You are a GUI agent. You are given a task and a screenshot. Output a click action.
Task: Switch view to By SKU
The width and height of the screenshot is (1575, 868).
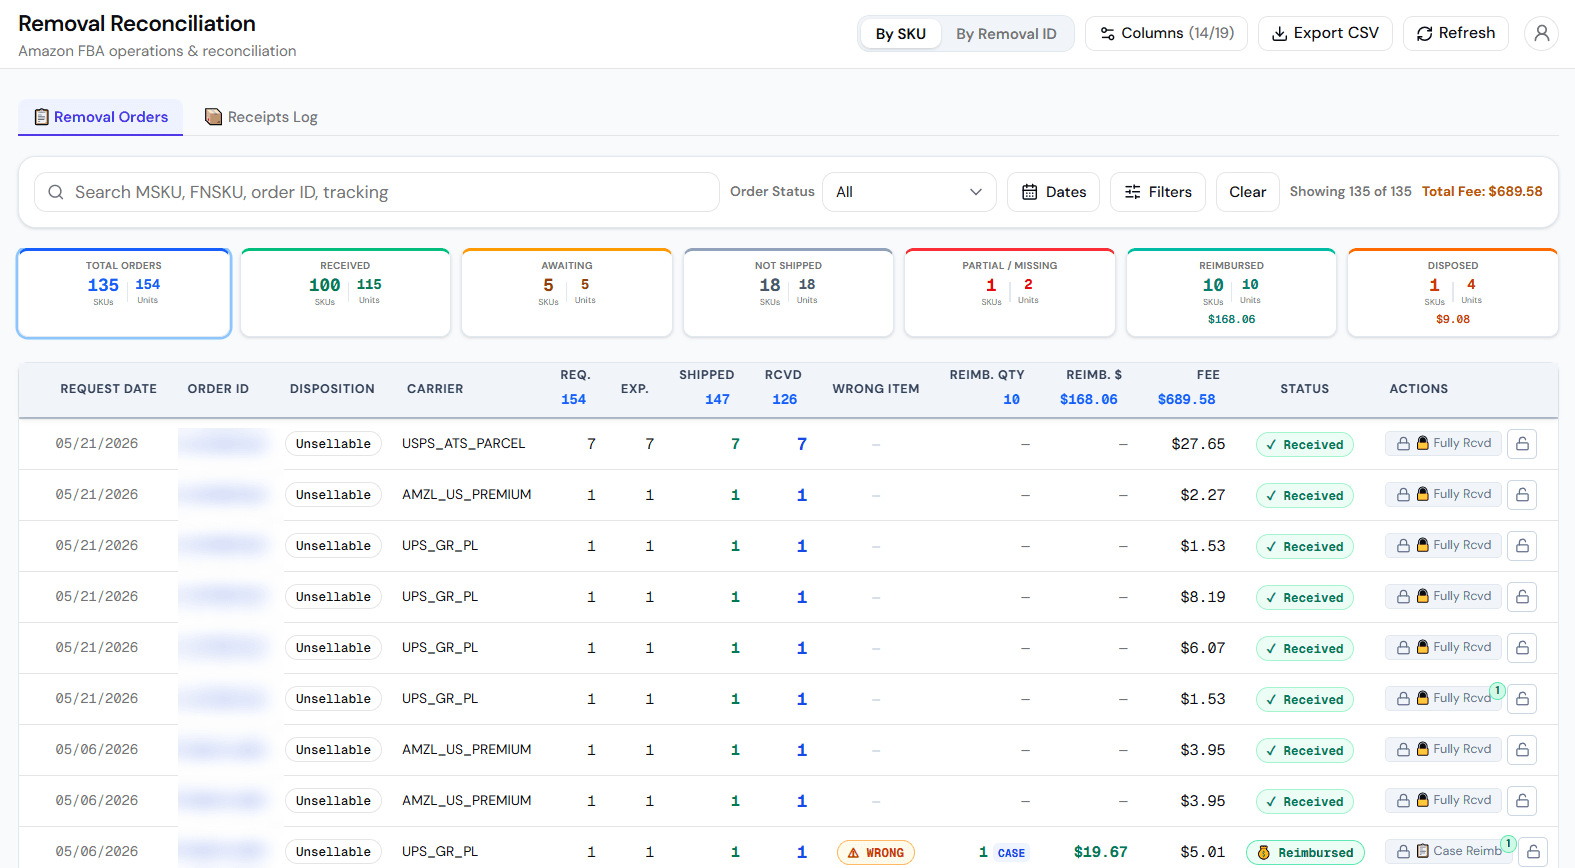click(x=900, y=34)
